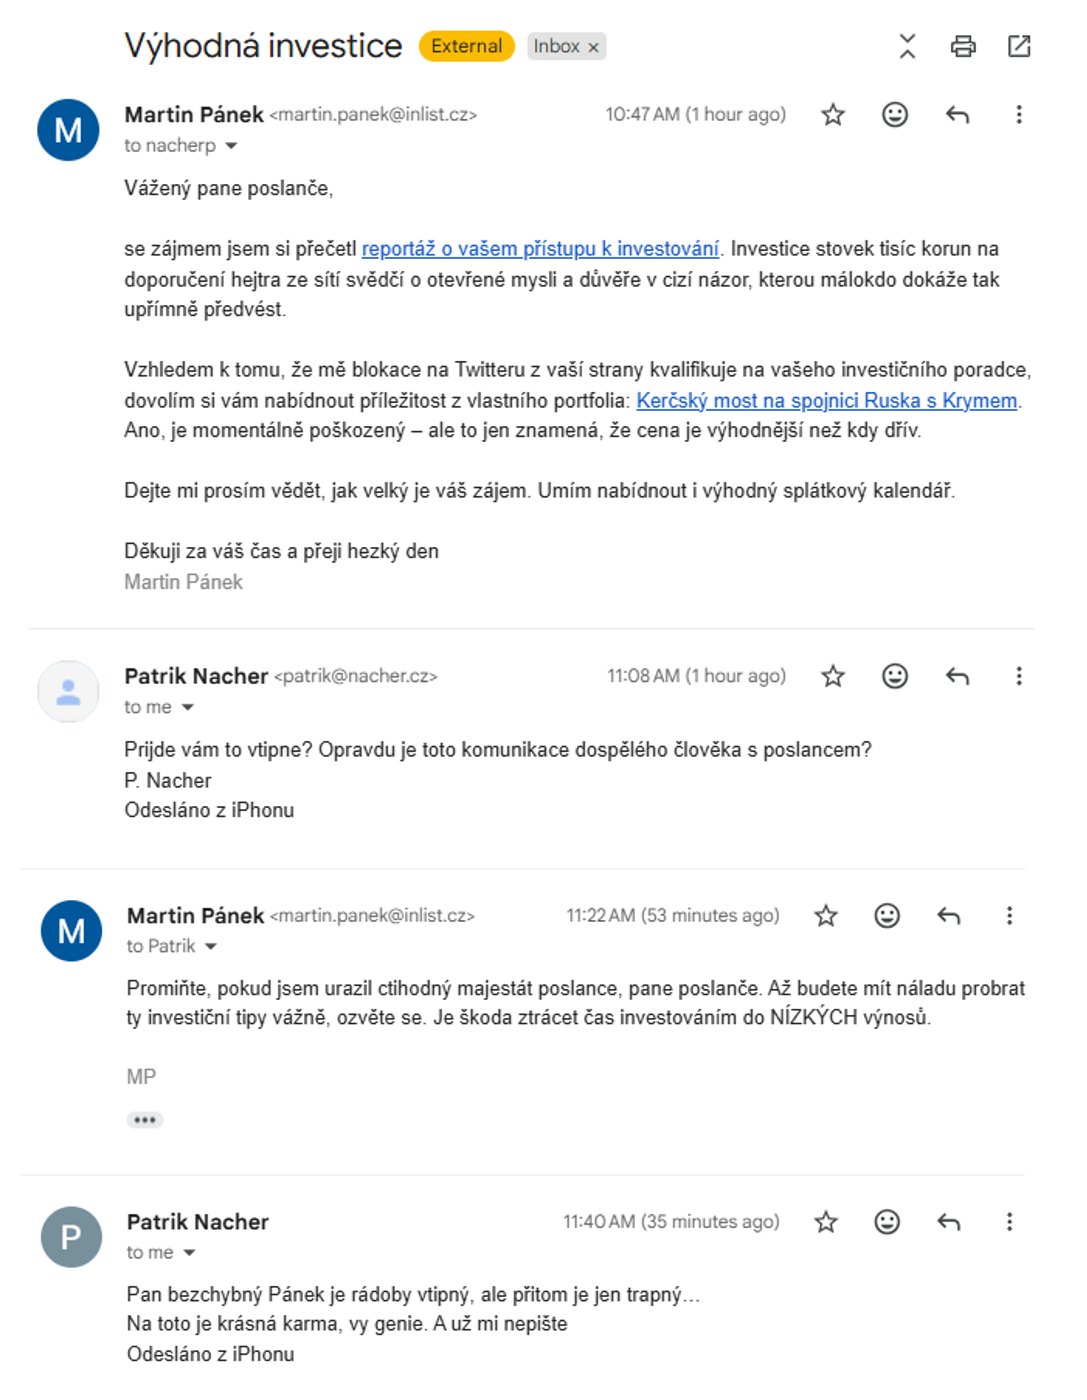Print the whole email conversation
The height and width of the screenshot is (1400, 1087).
click(963, 46)
